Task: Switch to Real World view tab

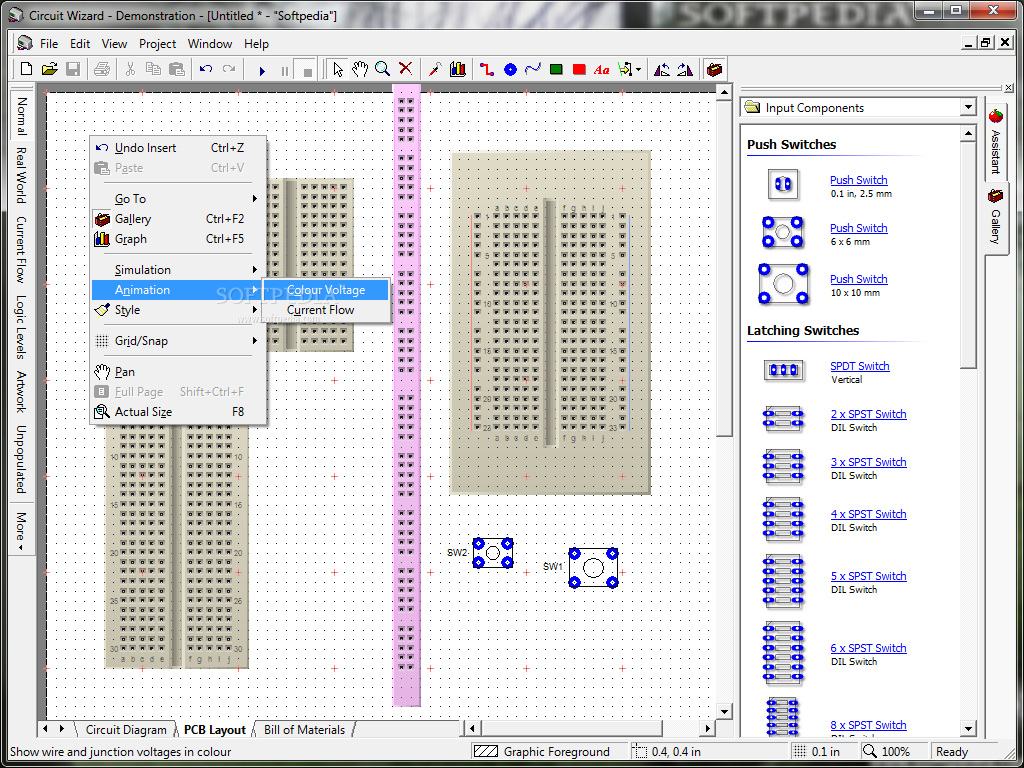Action: click(x=21, y=176)
